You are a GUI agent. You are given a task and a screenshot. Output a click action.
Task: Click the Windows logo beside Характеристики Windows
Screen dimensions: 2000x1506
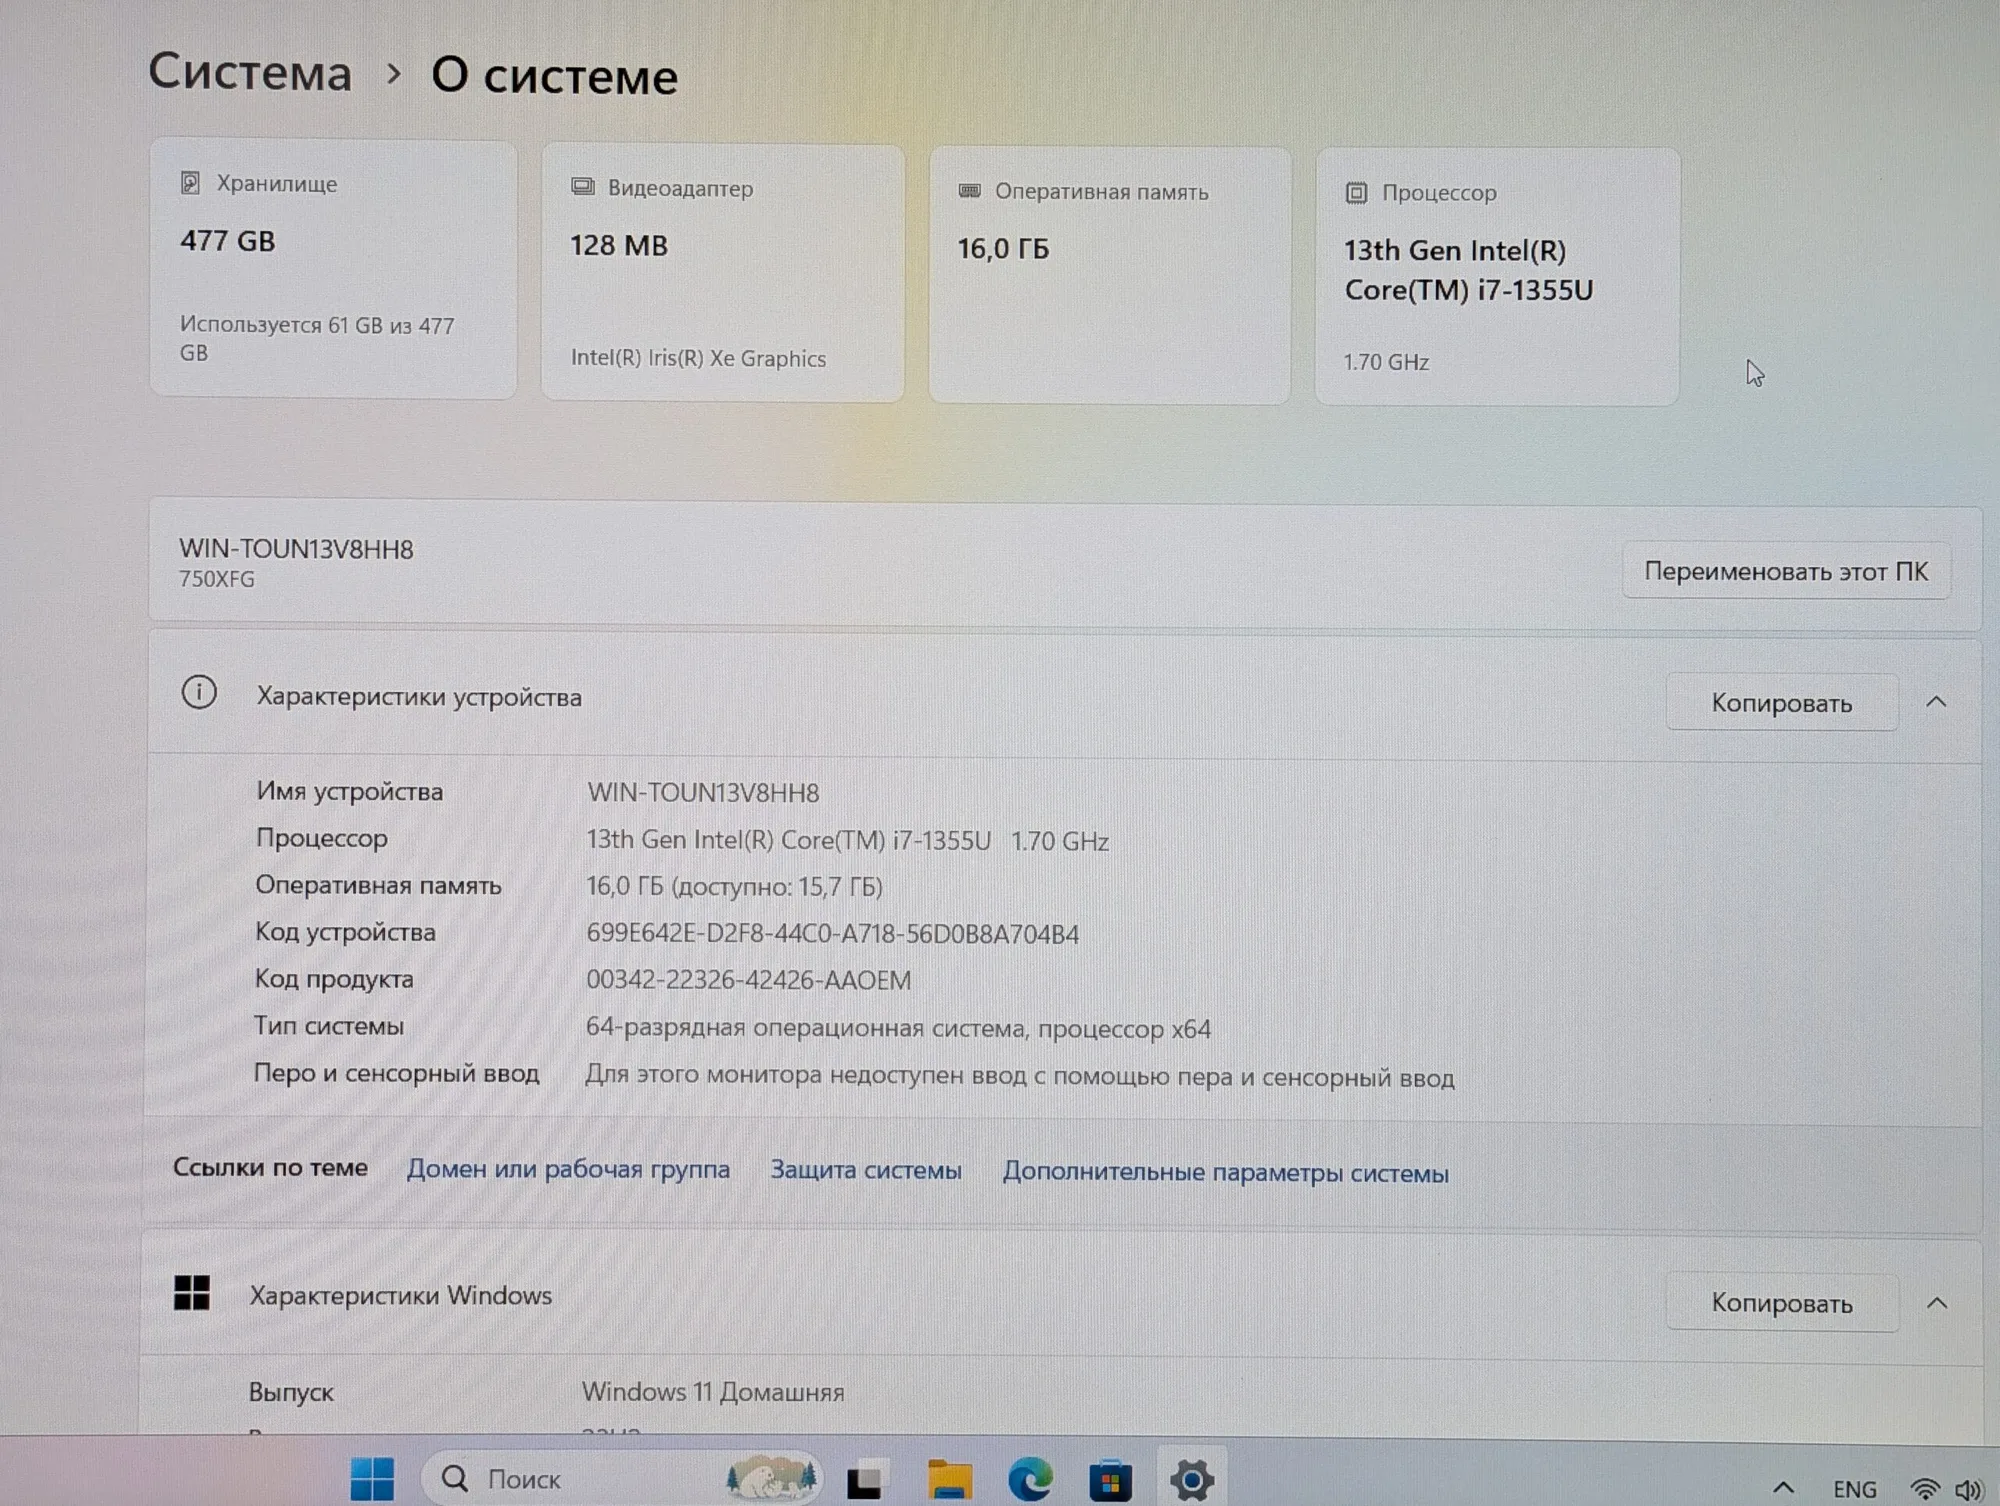tap(191, 1292)
